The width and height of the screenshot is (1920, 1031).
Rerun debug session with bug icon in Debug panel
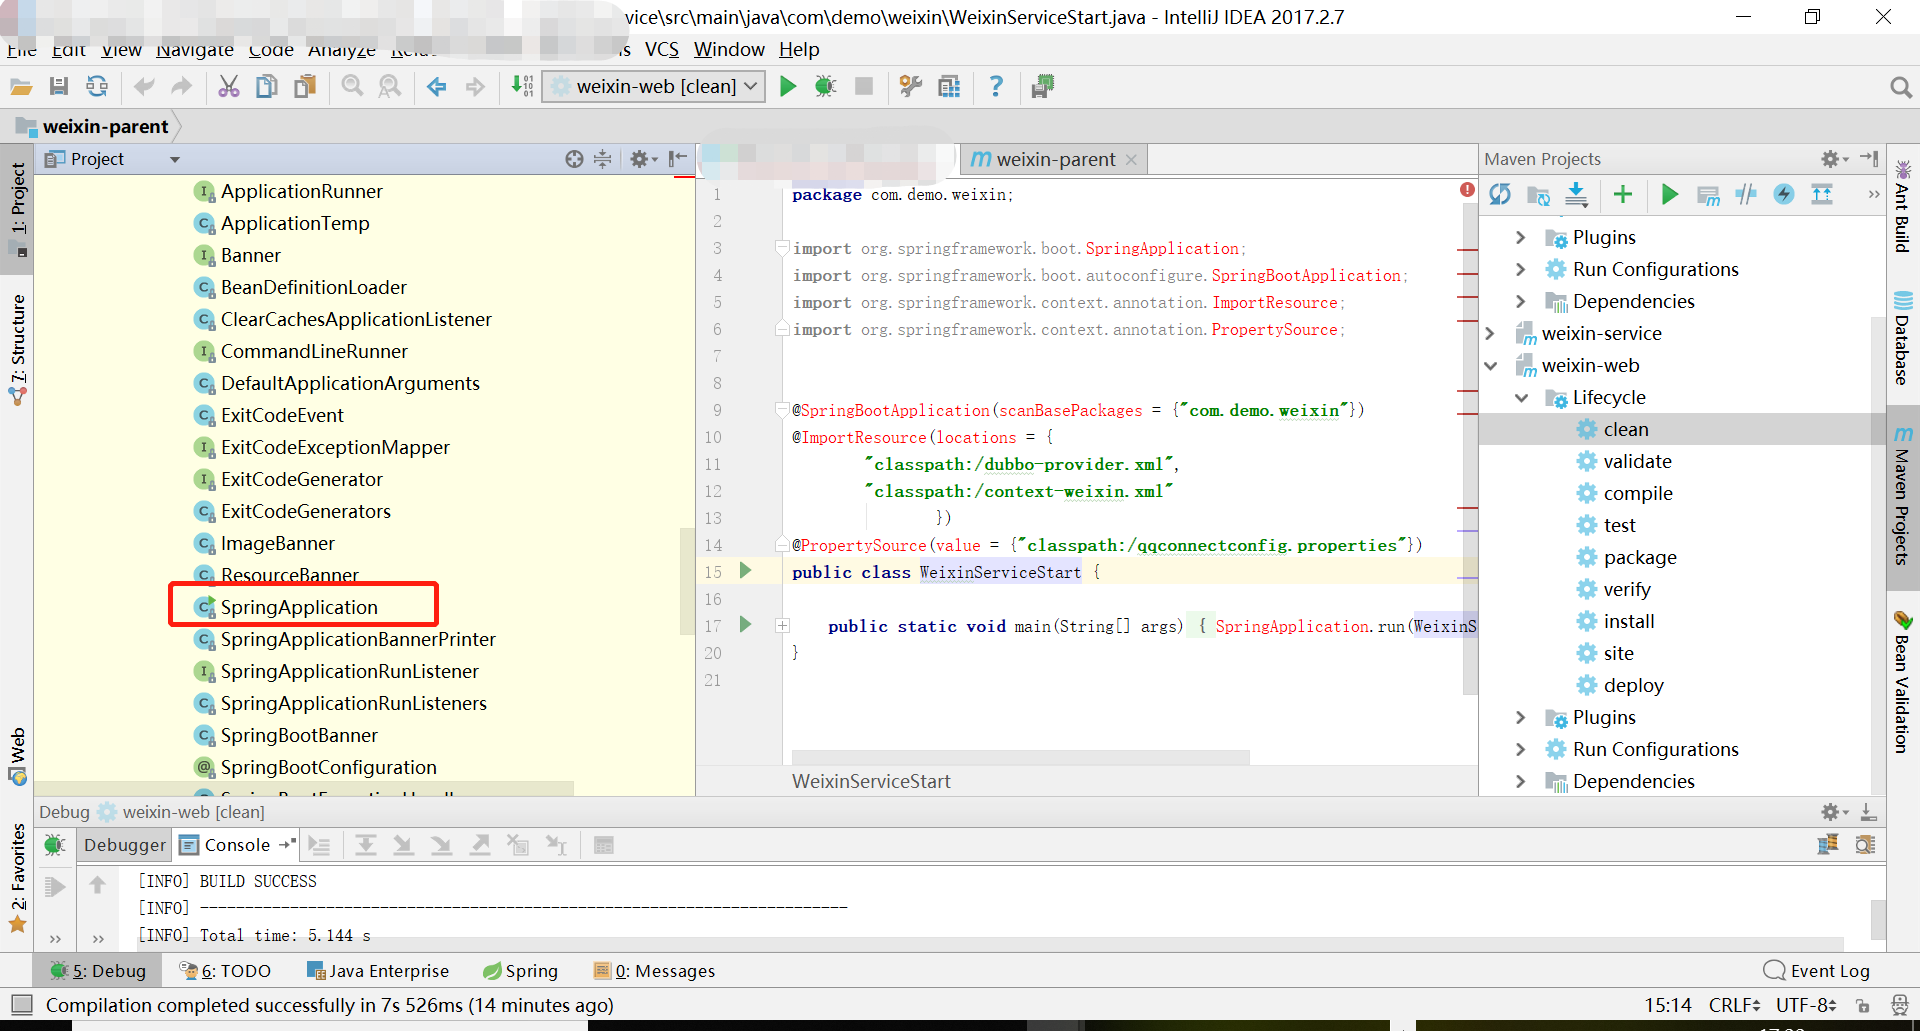55,846
